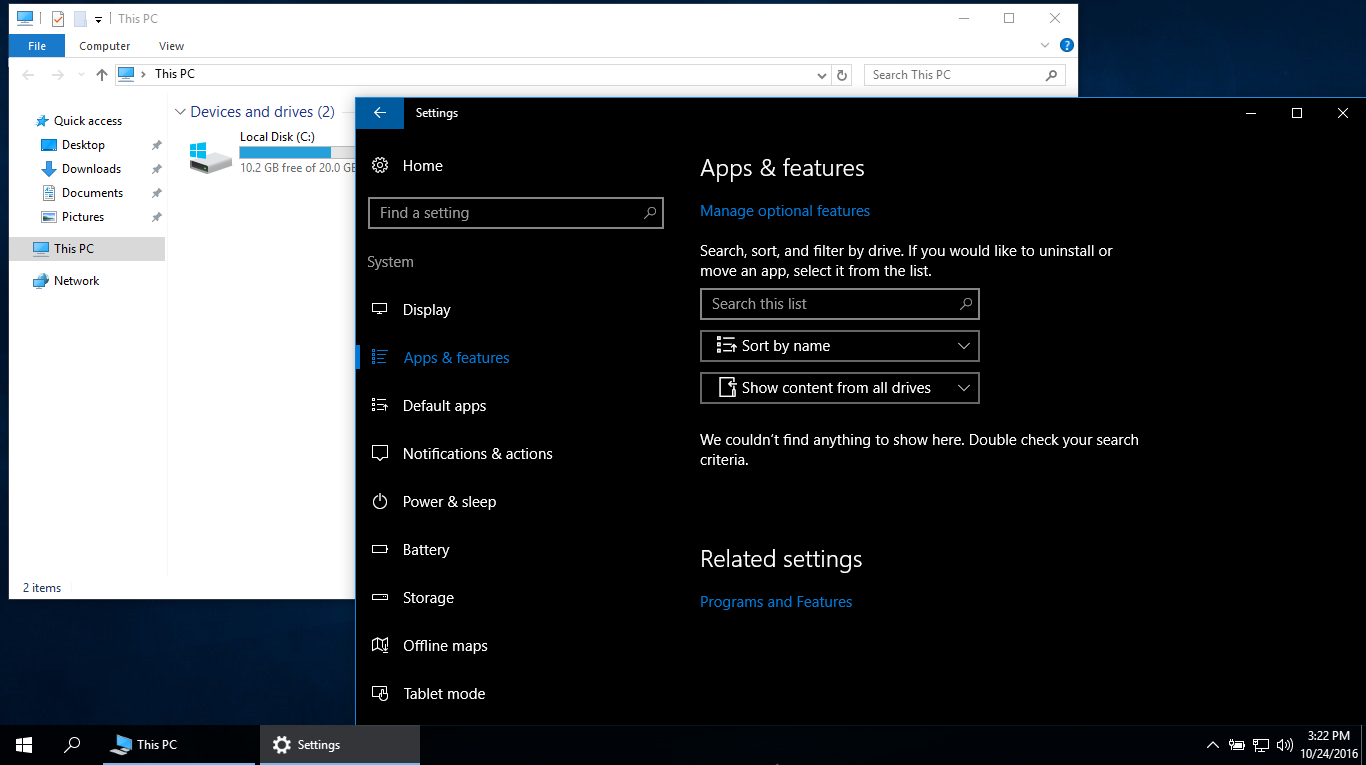Open Tablet mode settings

pyautogui.click(x=443, y=693)
